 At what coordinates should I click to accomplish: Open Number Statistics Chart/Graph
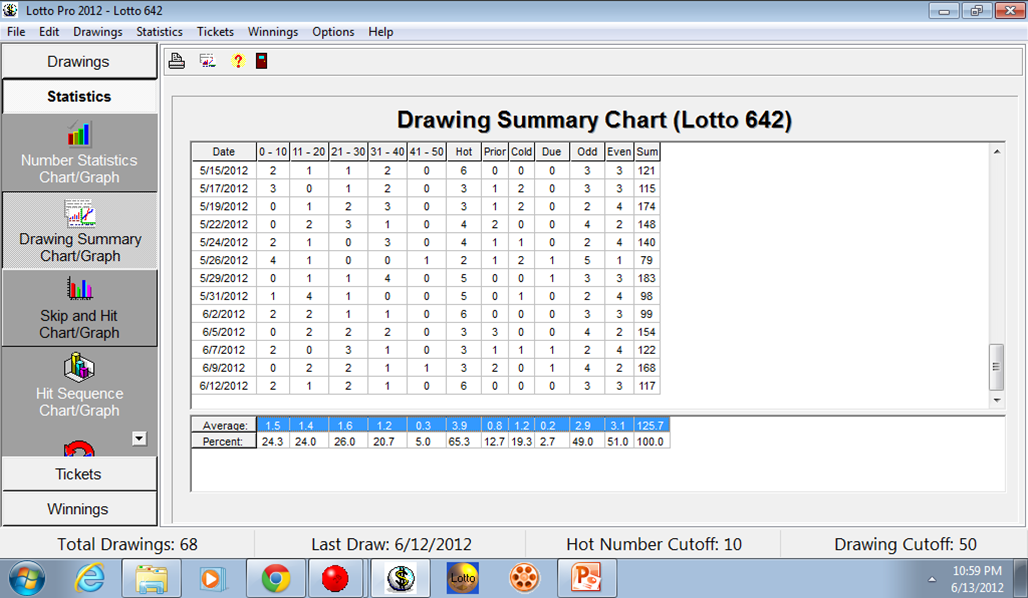[79, 153]
